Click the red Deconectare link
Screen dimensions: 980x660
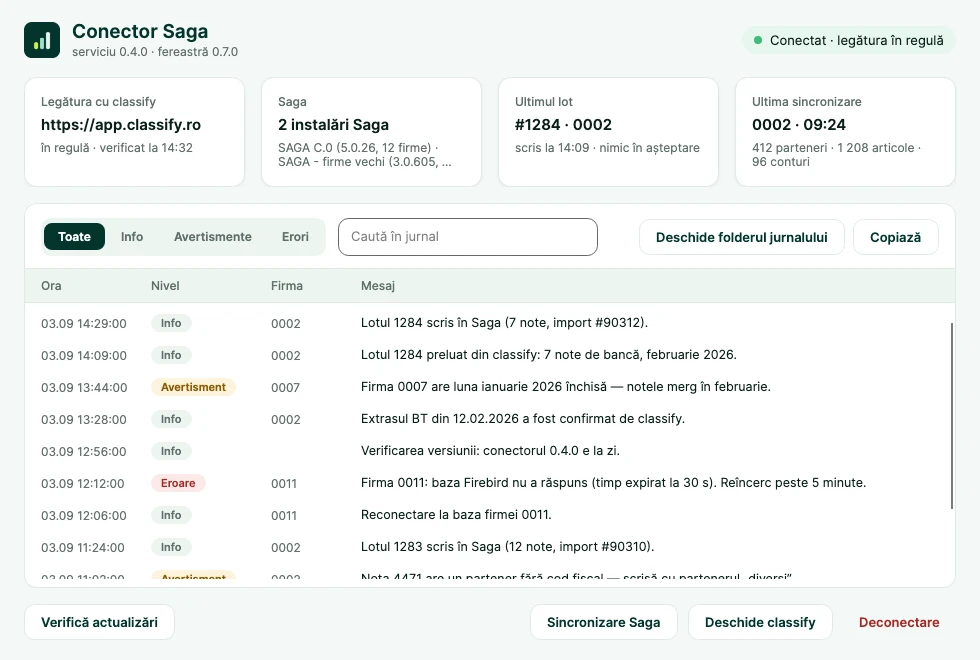point(899,622)
